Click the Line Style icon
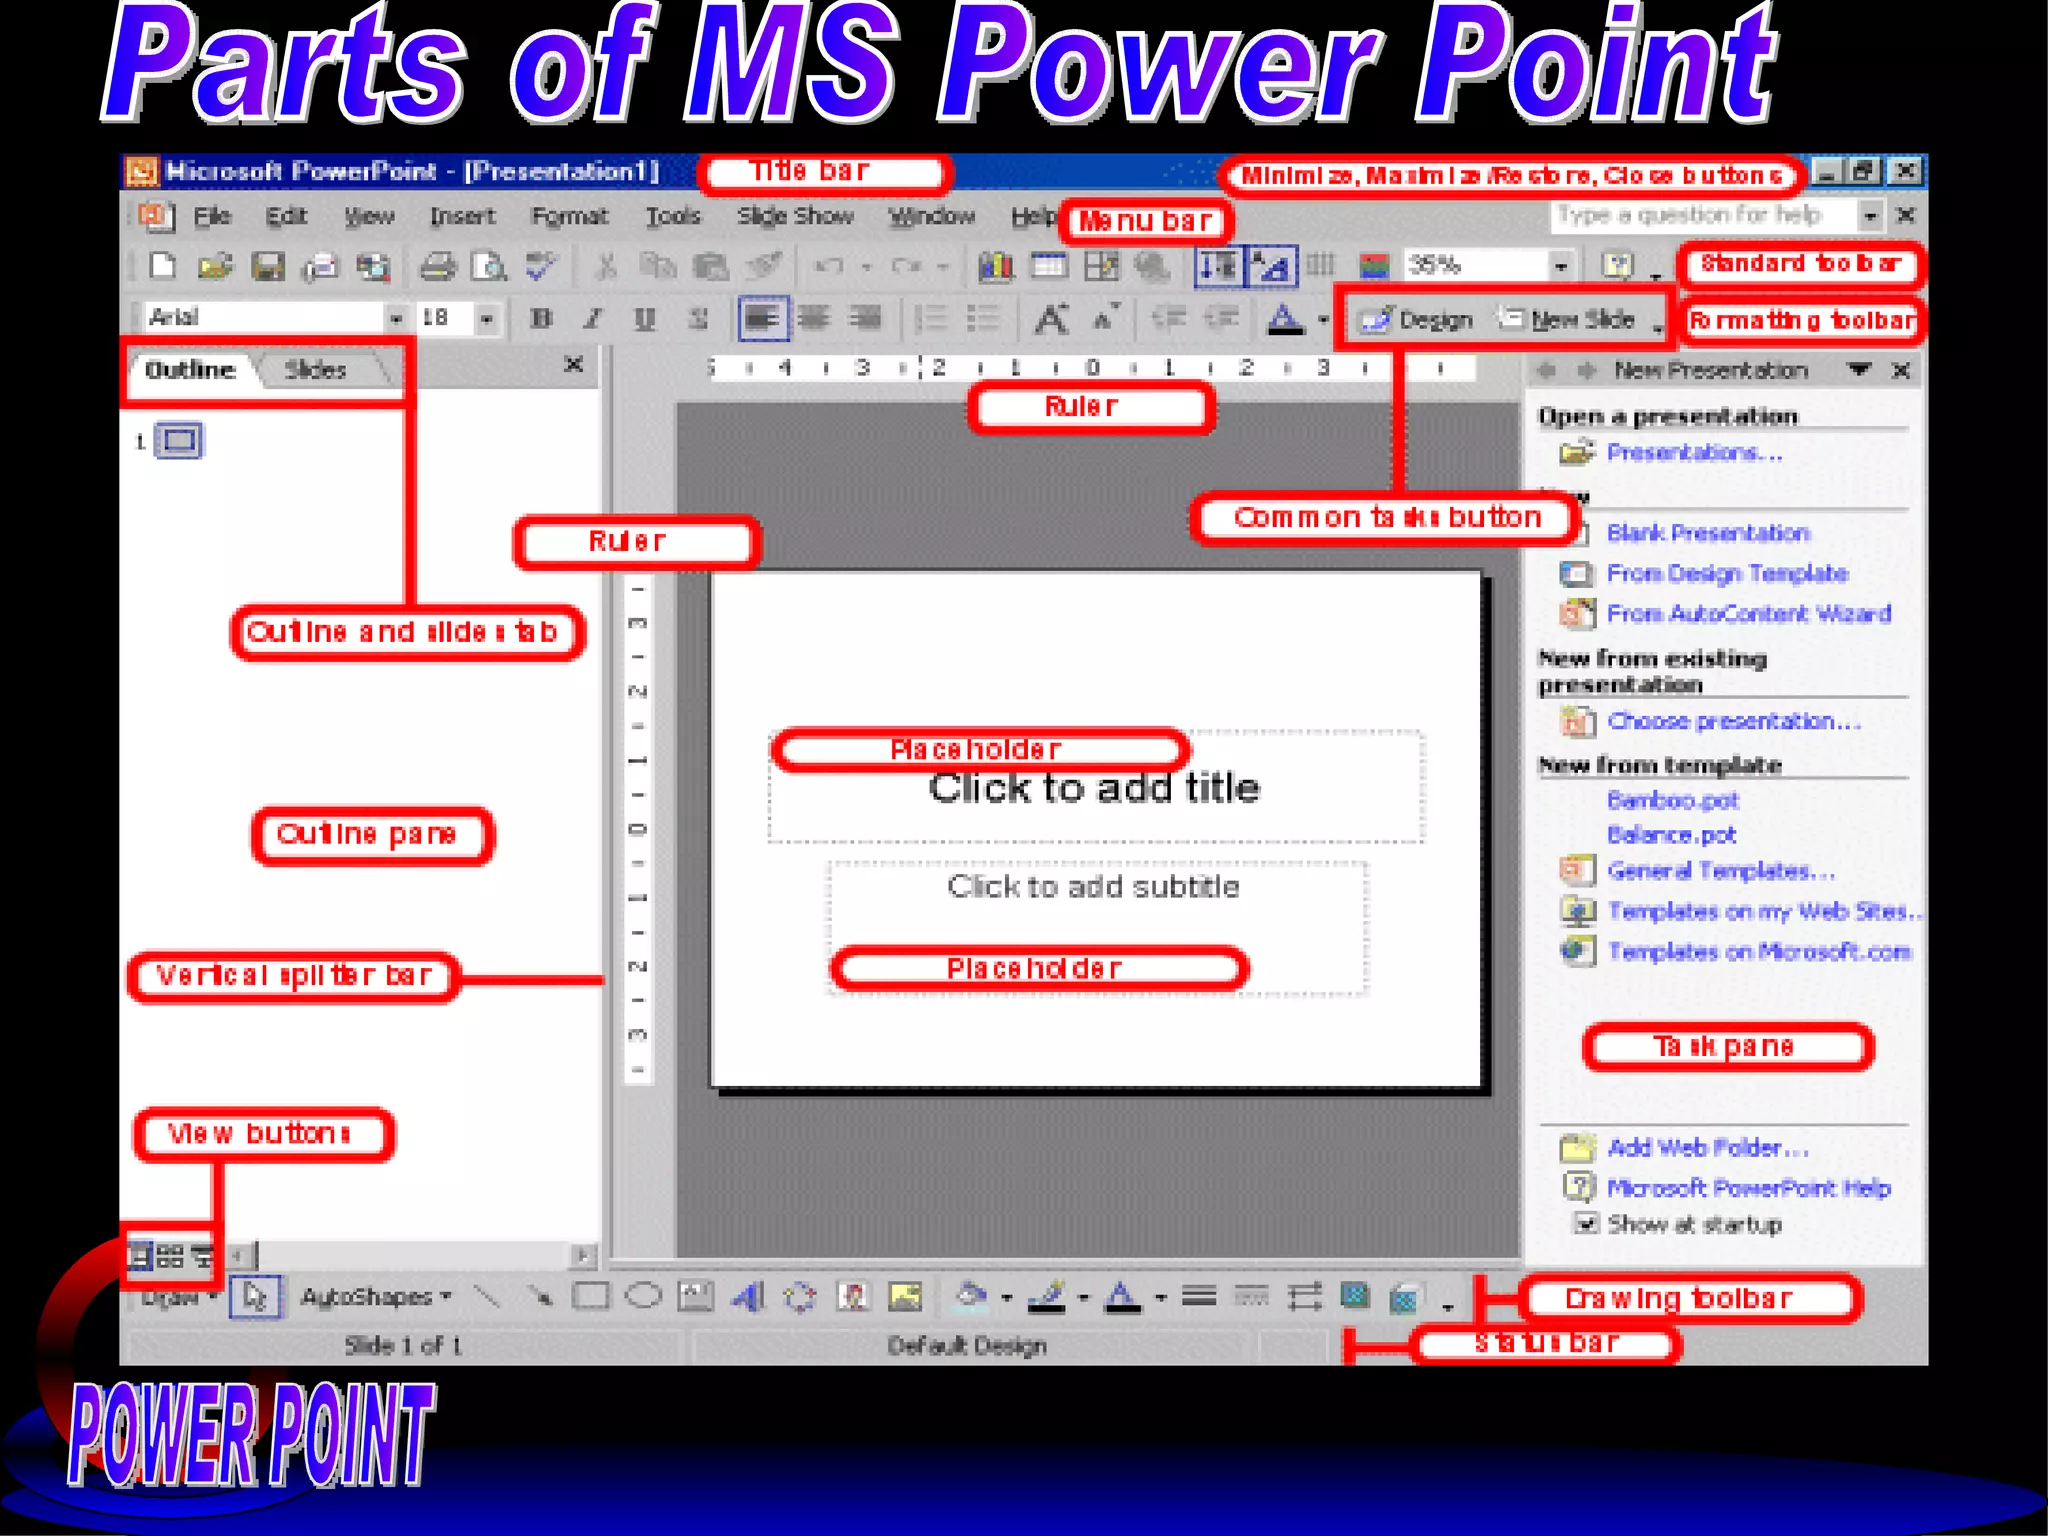2048x1536 pixels. pyautogui.click(x=1199, y=1297)
